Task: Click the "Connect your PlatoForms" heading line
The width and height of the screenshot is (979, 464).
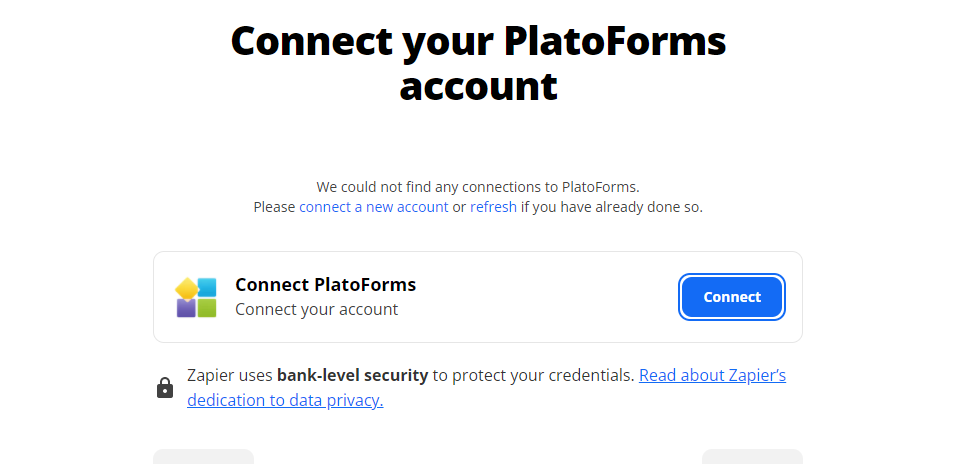Action: click(x=478, y=41)
